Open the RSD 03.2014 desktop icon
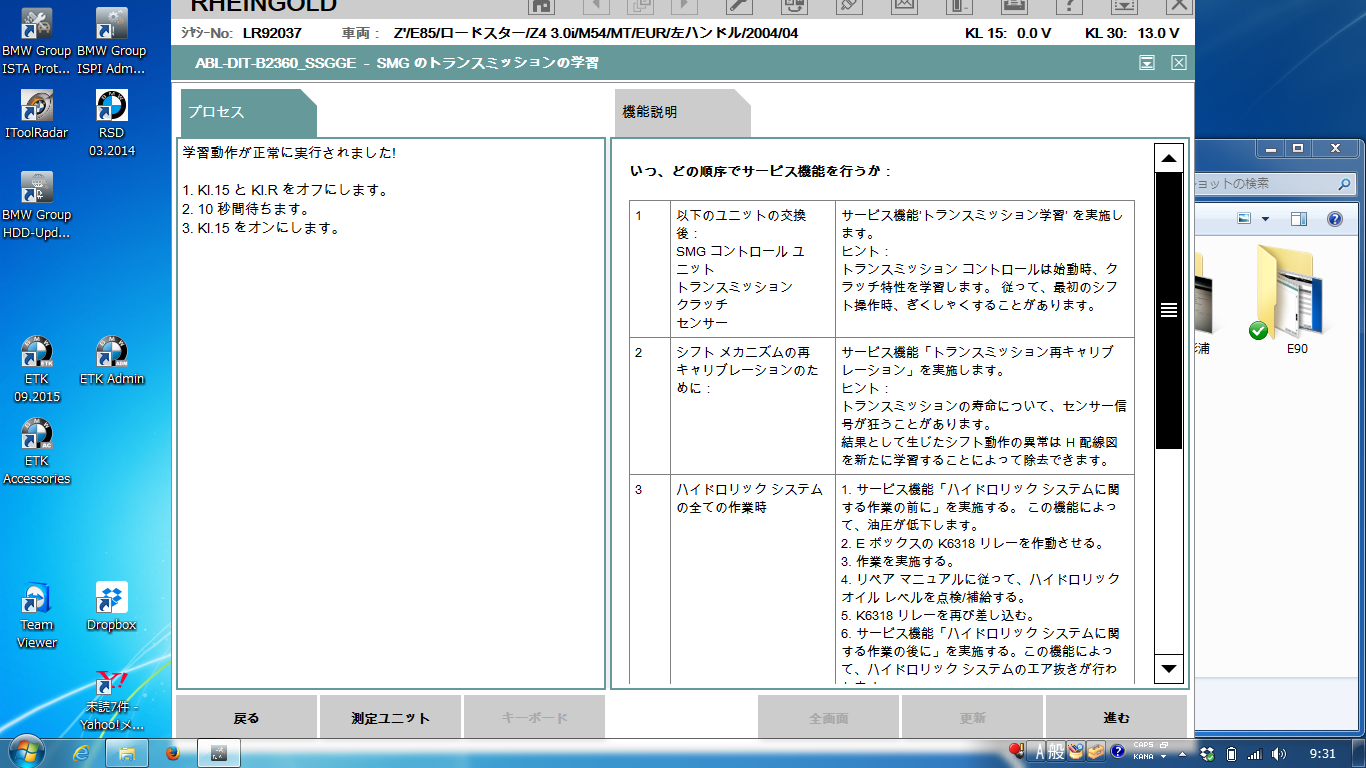The width and height of the screenshot is (1366, 768). click(x=111, y=124)
